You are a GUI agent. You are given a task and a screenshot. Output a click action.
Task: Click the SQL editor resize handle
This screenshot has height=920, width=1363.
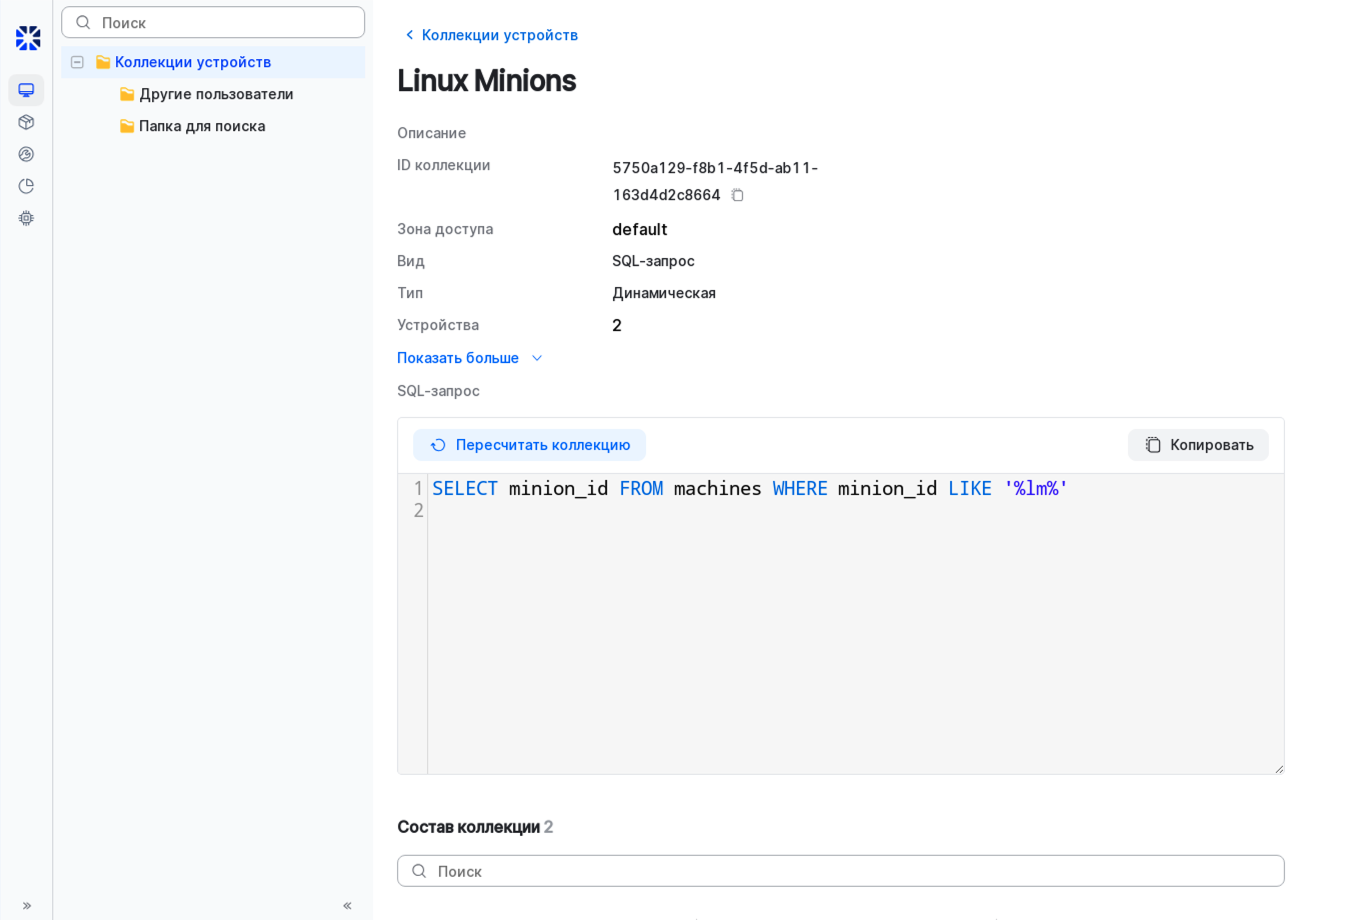click(1278, 768)
